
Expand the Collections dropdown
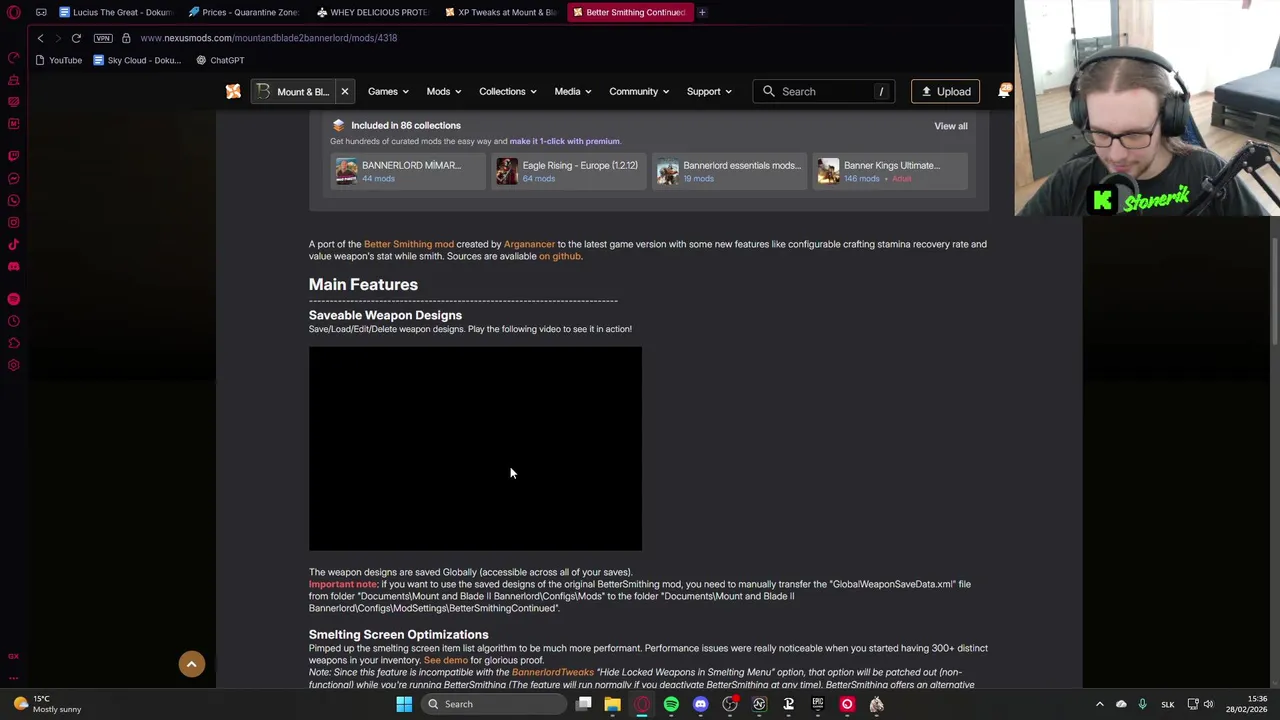coord(508,91)
